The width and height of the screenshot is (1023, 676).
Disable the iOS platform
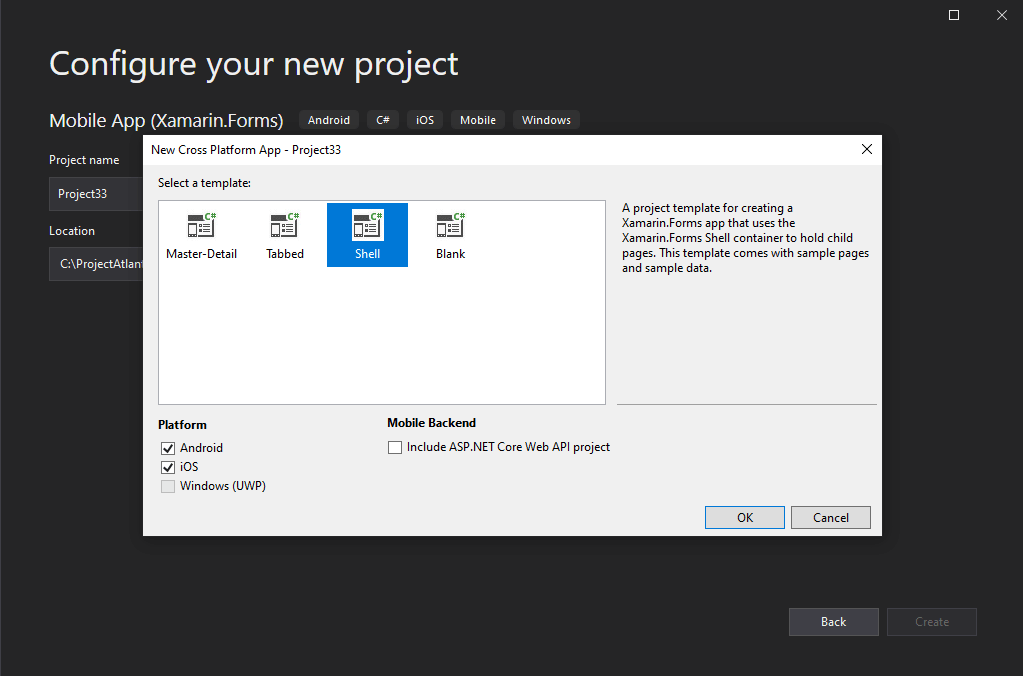pos(168,467)
